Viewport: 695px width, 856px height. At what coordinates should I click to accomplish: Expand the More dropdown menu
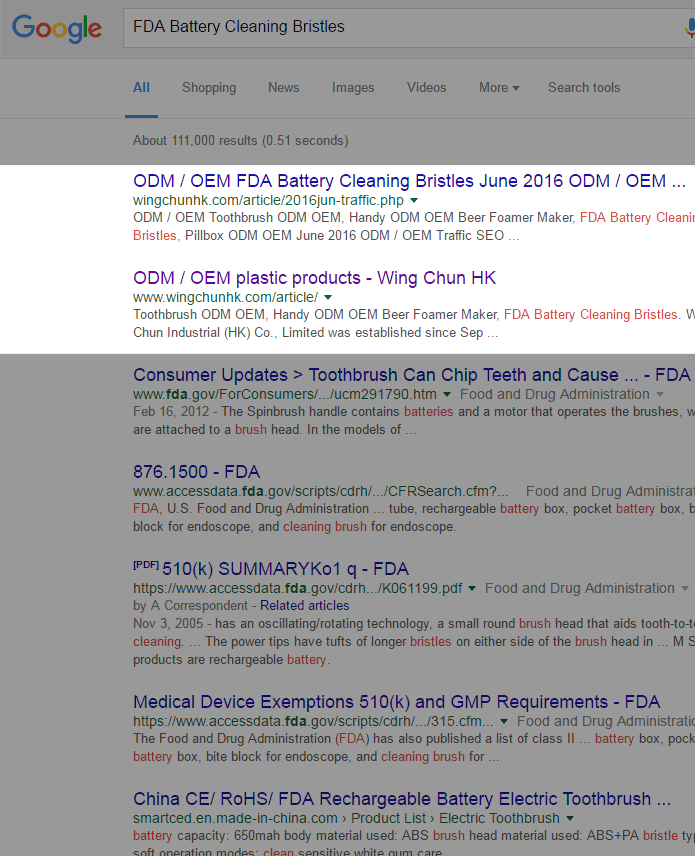pyautogui.click(x=499, y=87)
